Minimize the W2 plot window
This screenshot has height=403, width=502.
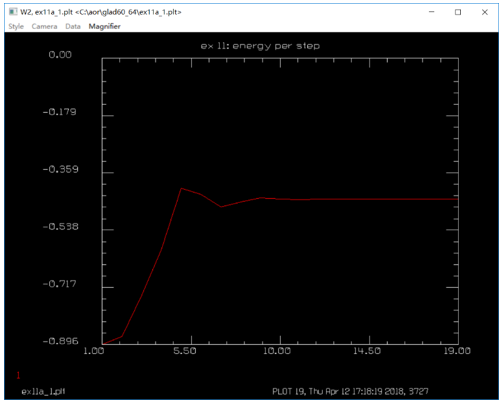tap(431, 12)
